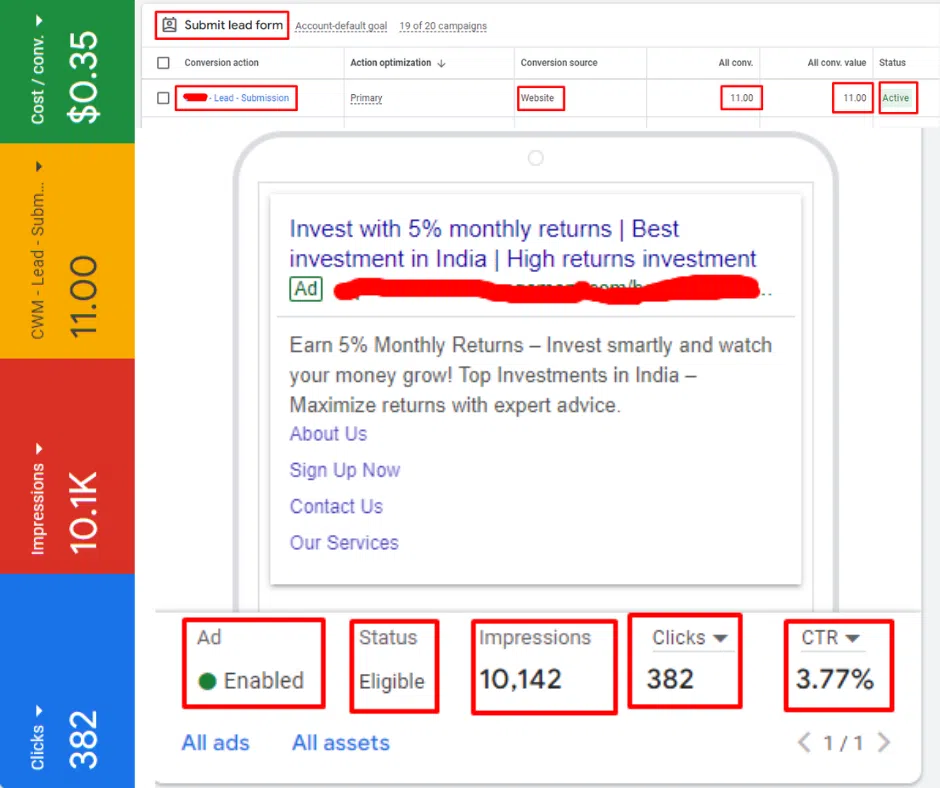This screenshot has height=788, width=940.
Task: Click the sort arrow beside Action optimization
Action: 442,63
